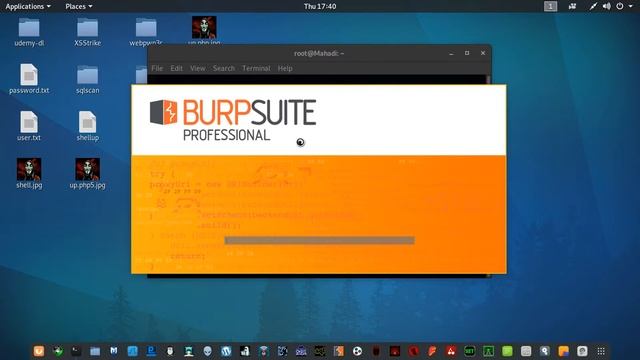Open Terminal menu in terminal window

256,68
